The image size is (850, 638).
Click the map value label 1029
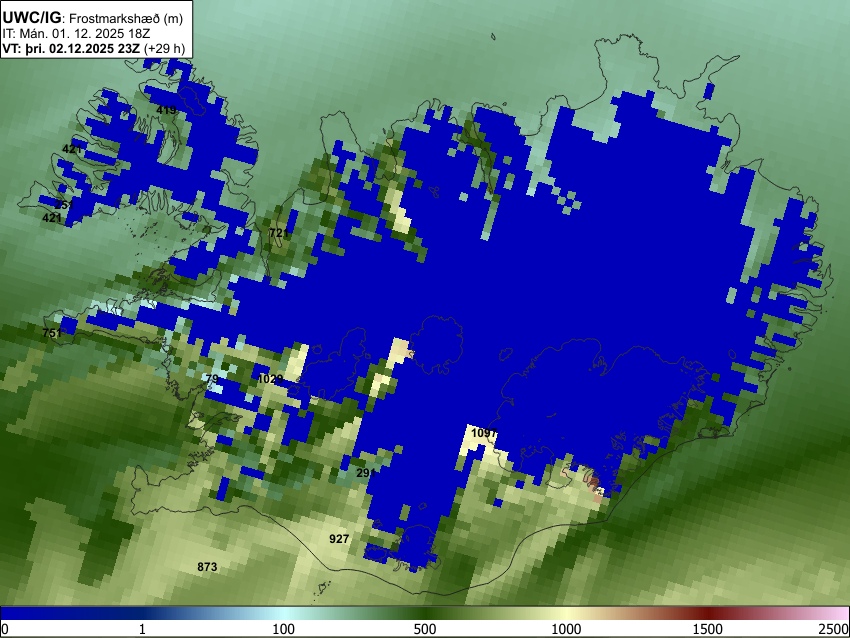coord(270,379)
